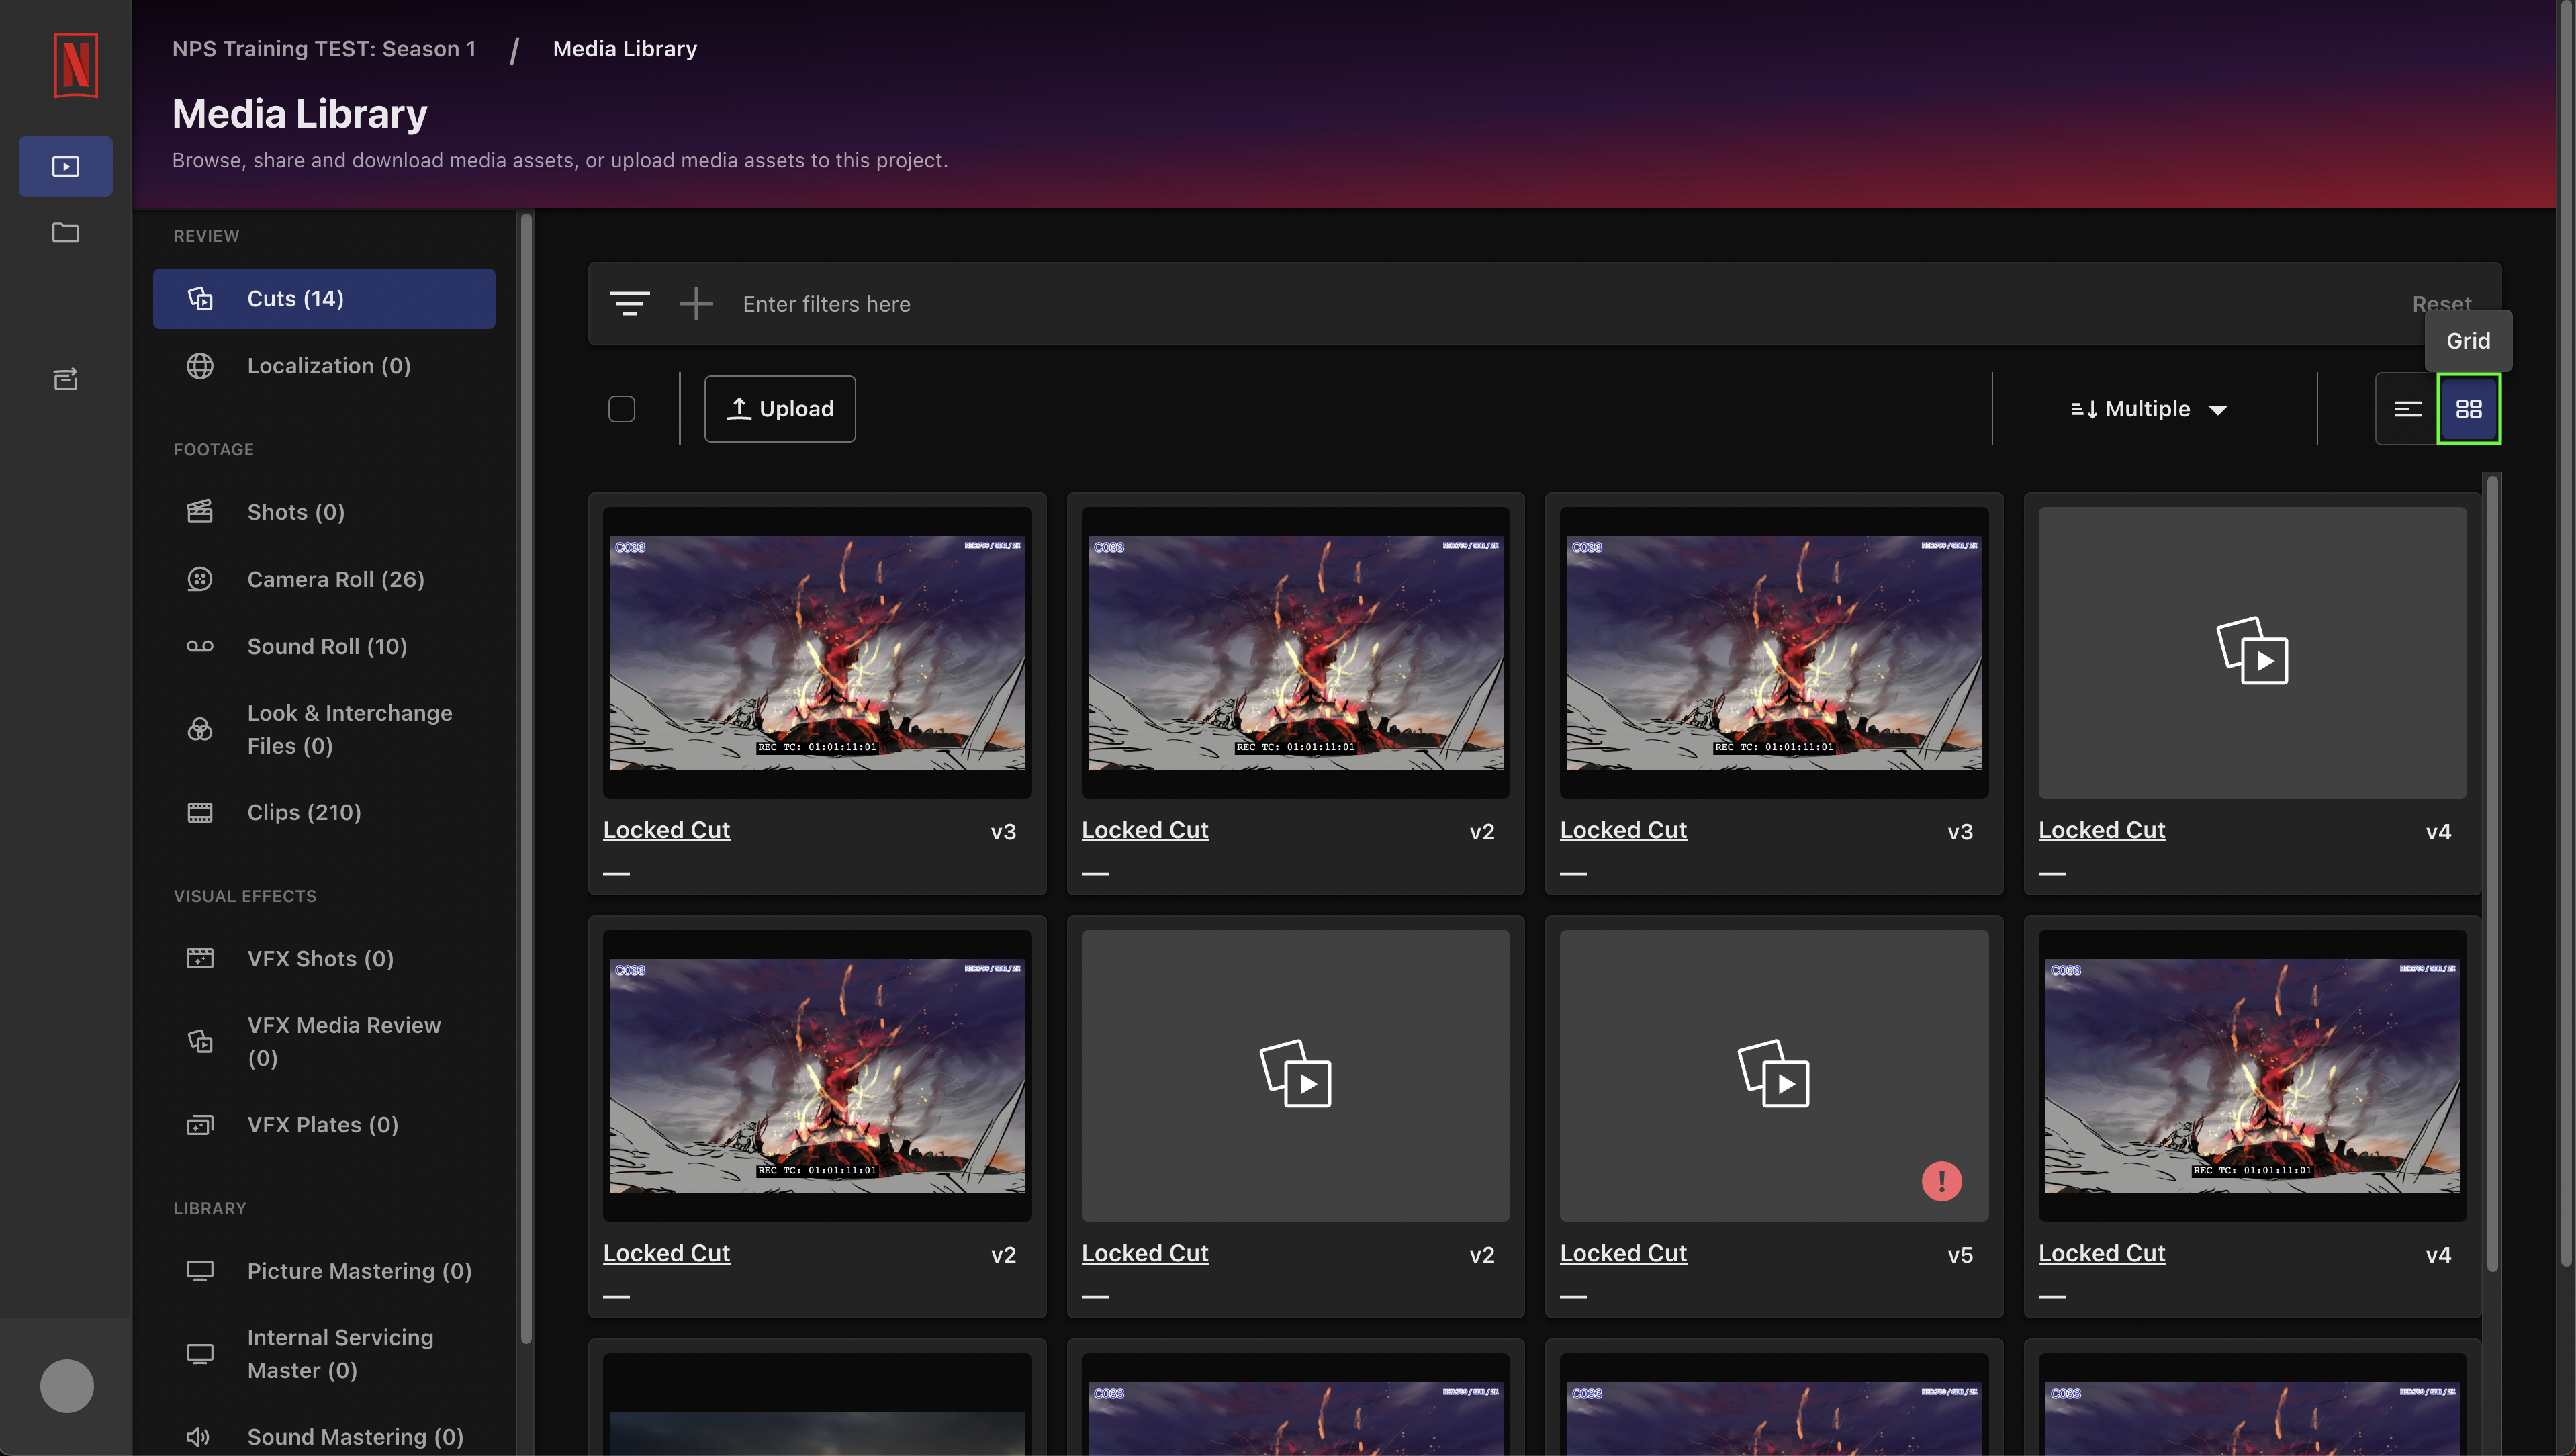
Task: Click the Media Library breadcrumb
Action: pyautogui.click(x=625, y=48)
